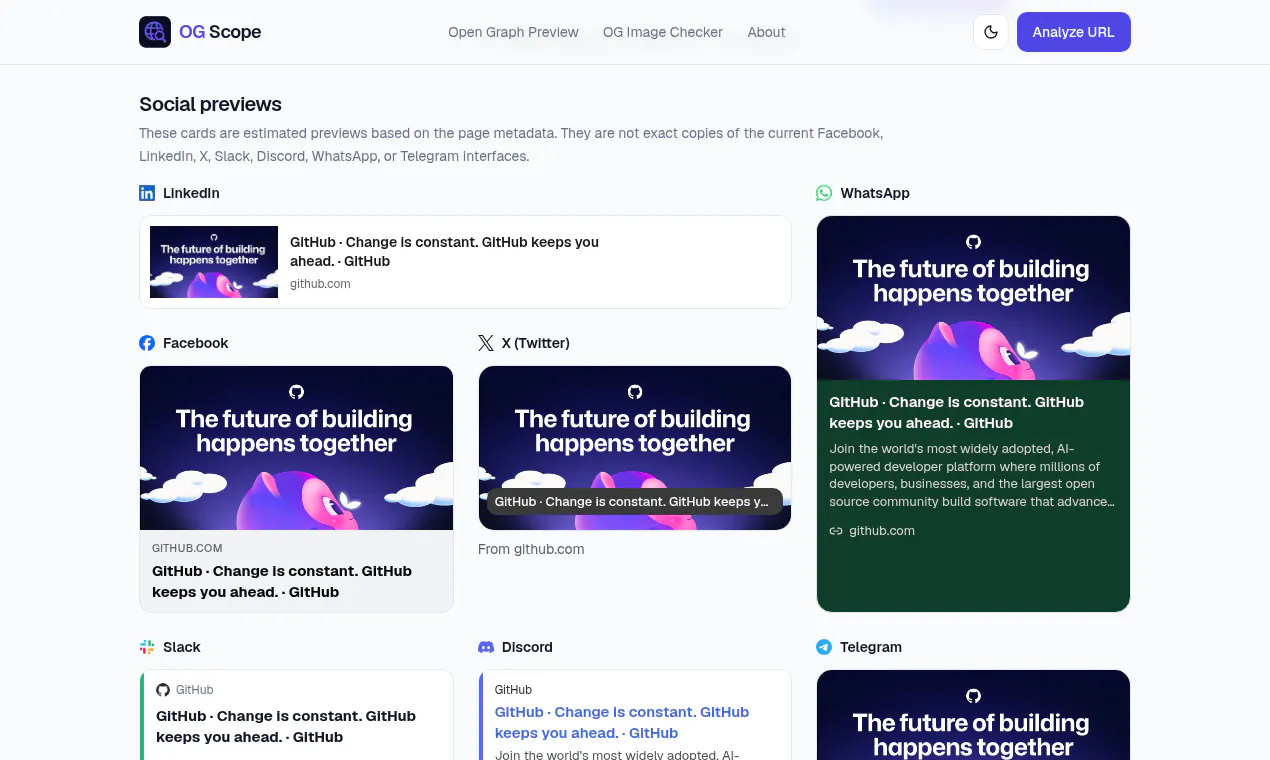
Task: Click the Slack card title text
Action: (286, 726)
